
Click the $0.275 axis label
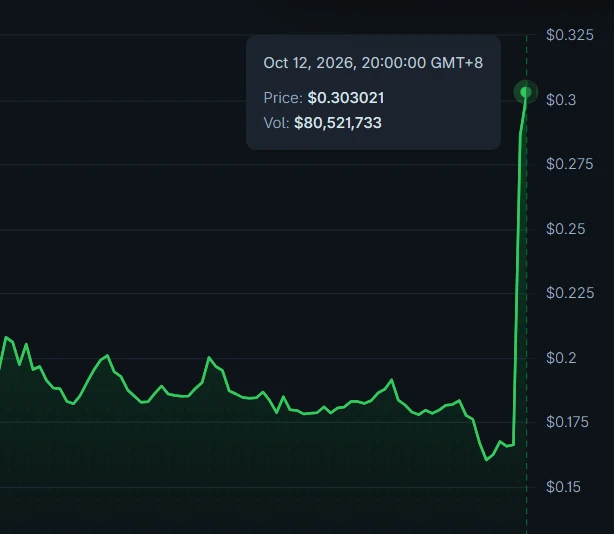[x=570, y=164]
